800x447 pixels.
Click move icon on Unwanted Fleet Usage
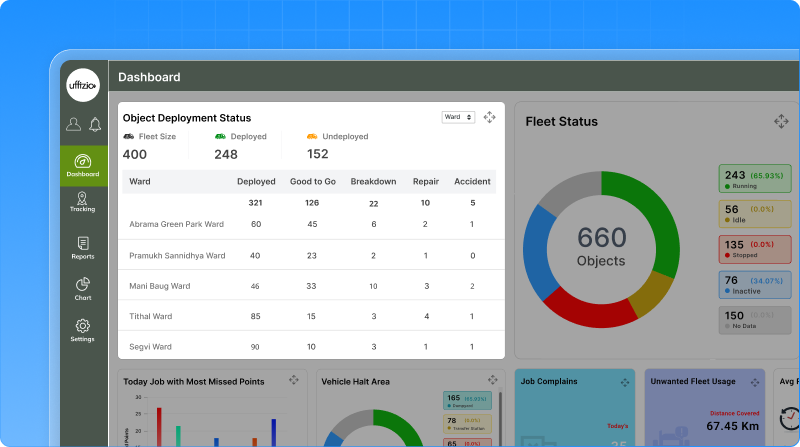click(x=753, y=381)
